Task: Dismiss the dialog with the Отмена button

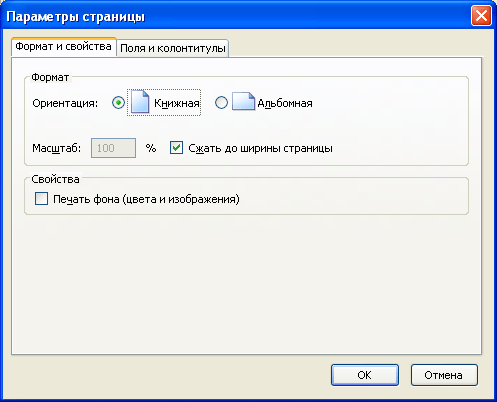Action: pyautogui.click(x=444, y=375)
